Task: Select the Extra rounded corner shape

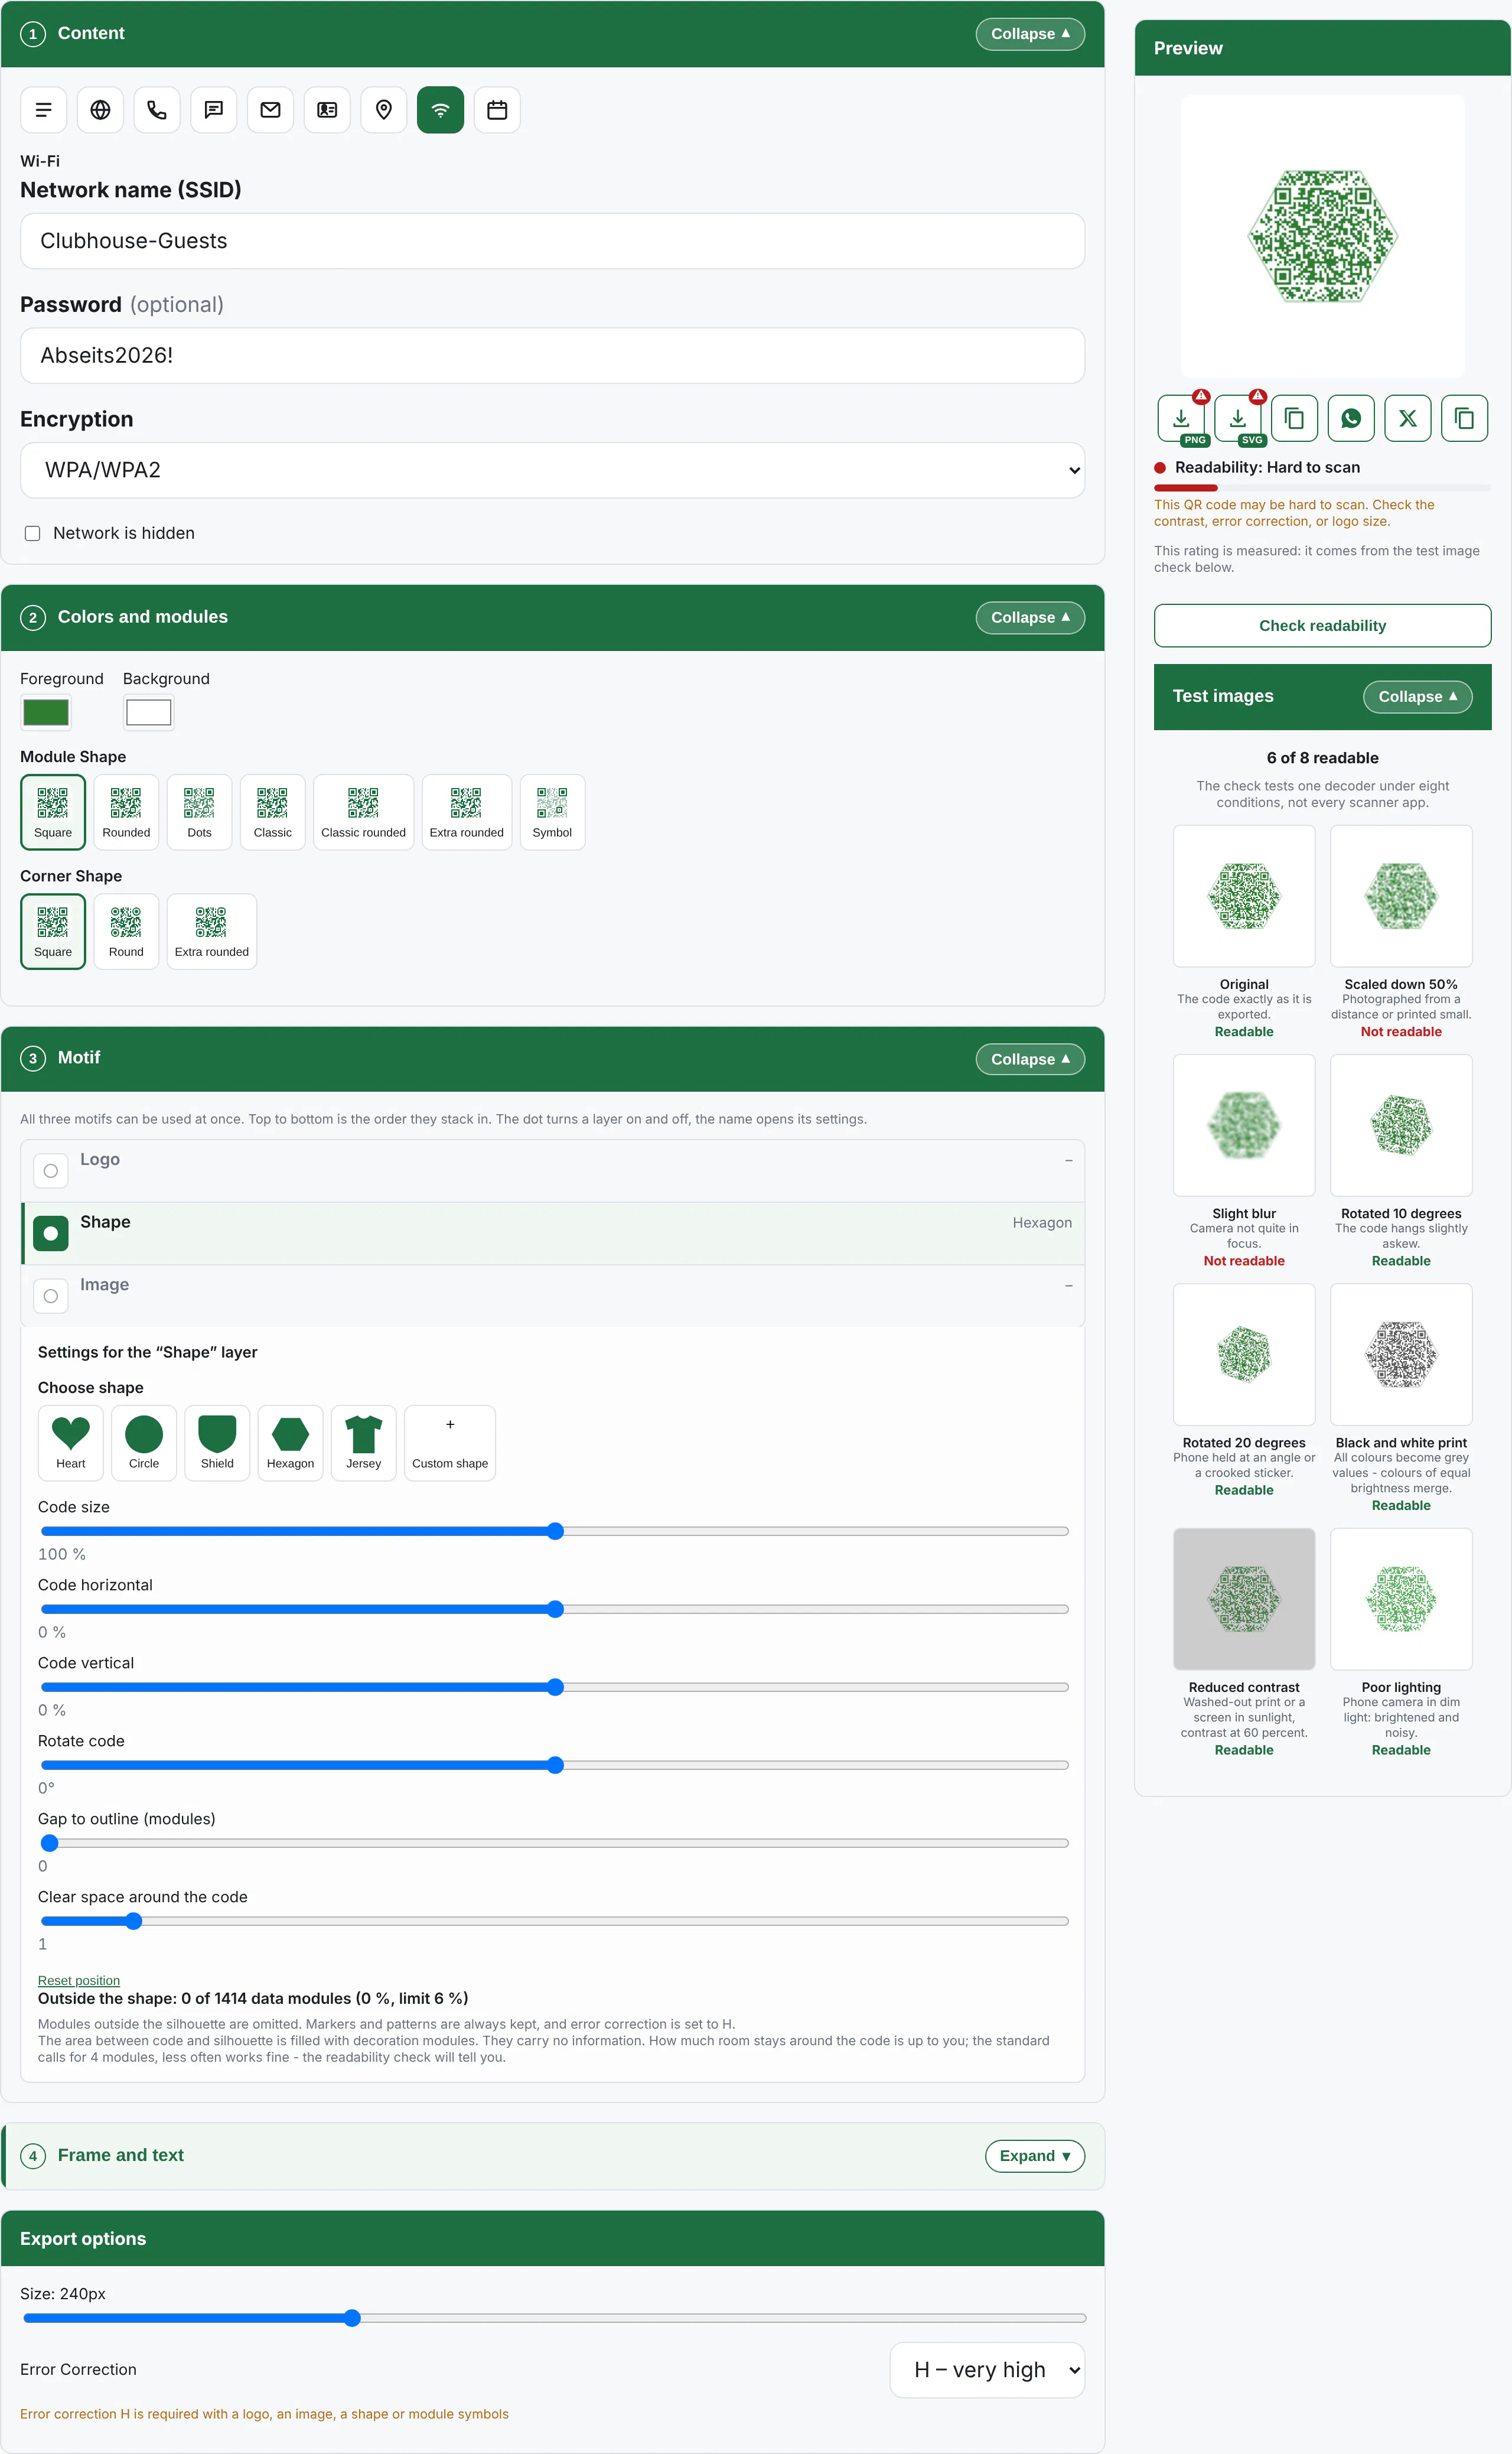Action: 212,931
